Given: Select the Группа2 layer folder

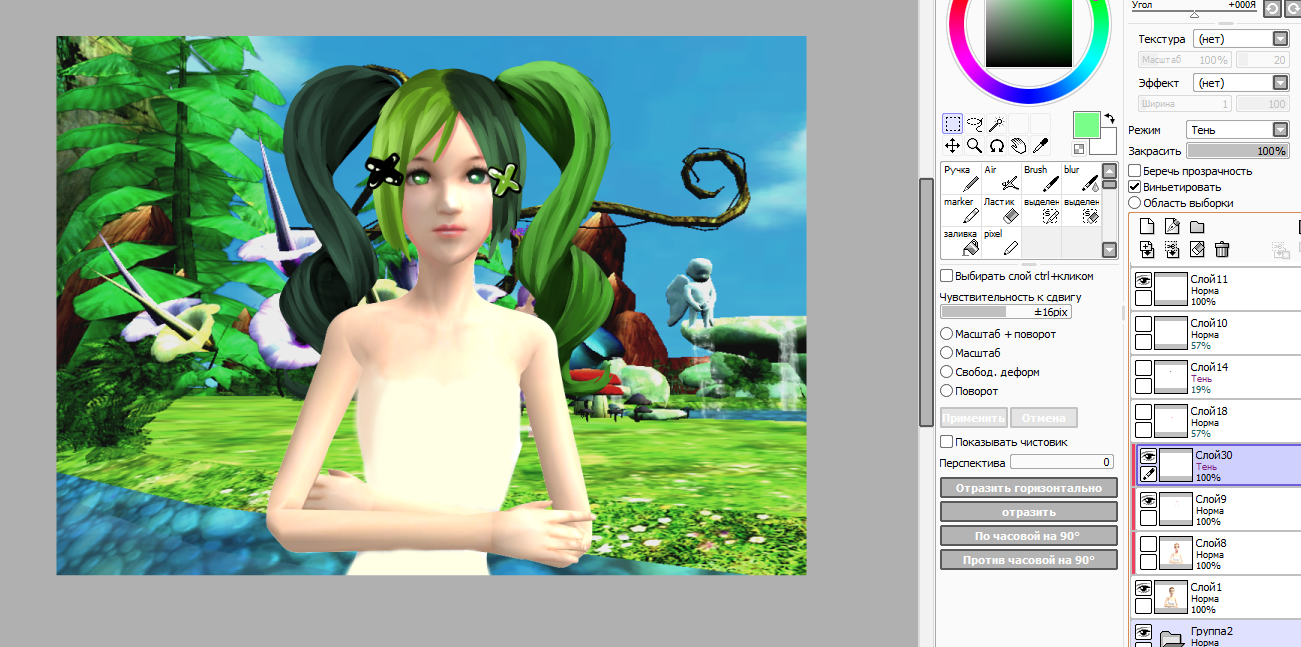Looking at the screenshot, I should click(1215, 634).
